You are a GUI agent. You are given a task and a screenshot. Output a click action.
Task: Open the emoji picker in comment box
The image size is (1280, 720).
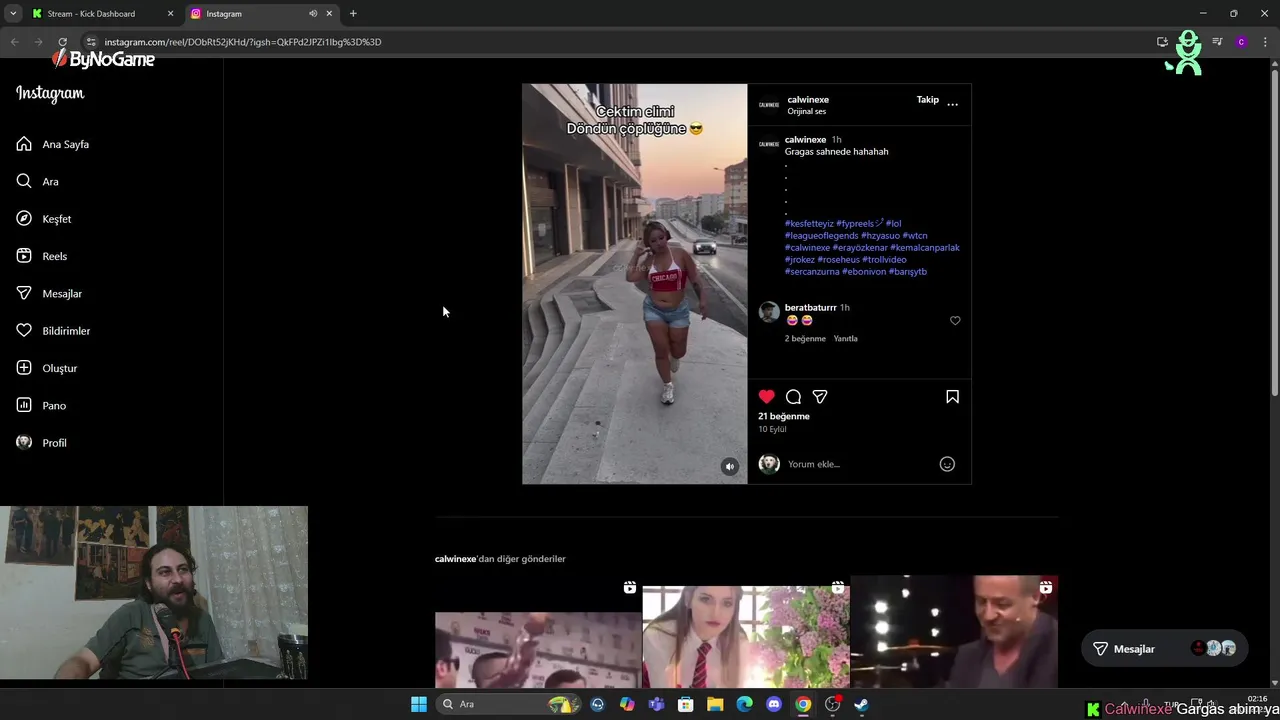click(x=947, y=464)
